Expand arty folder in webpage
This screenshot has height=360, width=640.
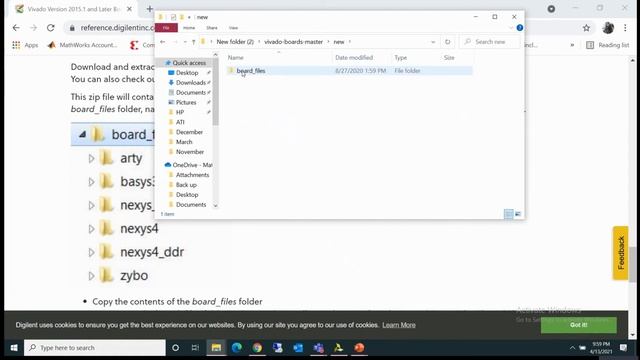pos(91,158)
